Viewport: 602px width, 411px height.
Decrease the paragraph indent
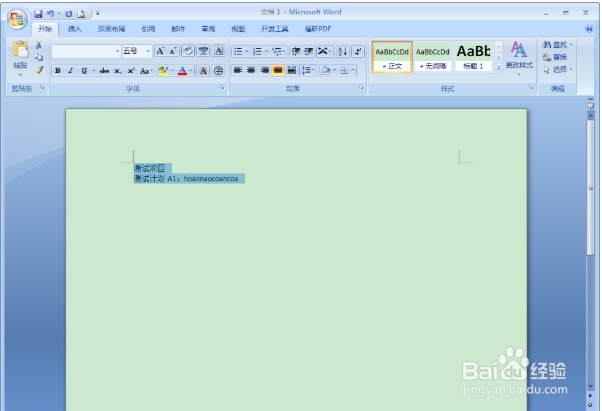click(295, 51)
